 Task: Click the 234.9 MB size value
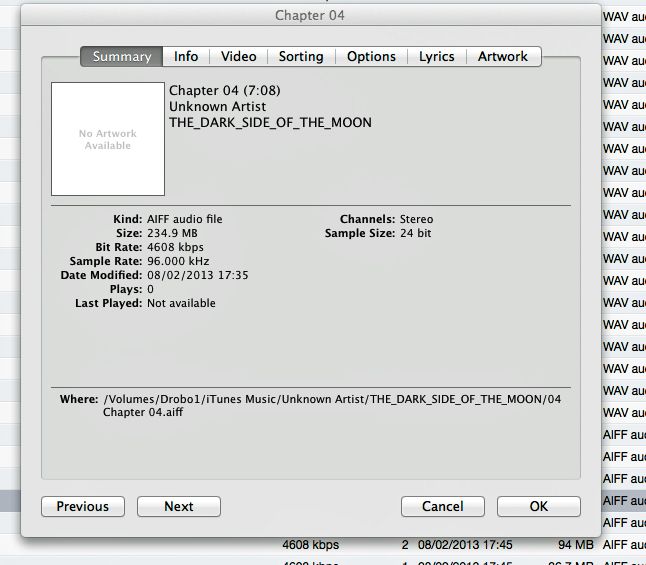click(172, 233)
